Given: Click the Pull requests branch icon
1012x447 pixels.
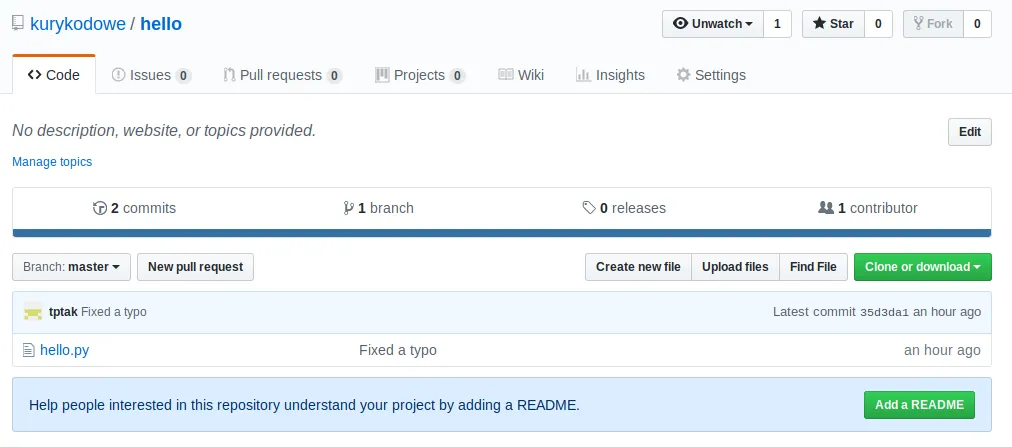Looking at the screenshot, I should point(229,75).
